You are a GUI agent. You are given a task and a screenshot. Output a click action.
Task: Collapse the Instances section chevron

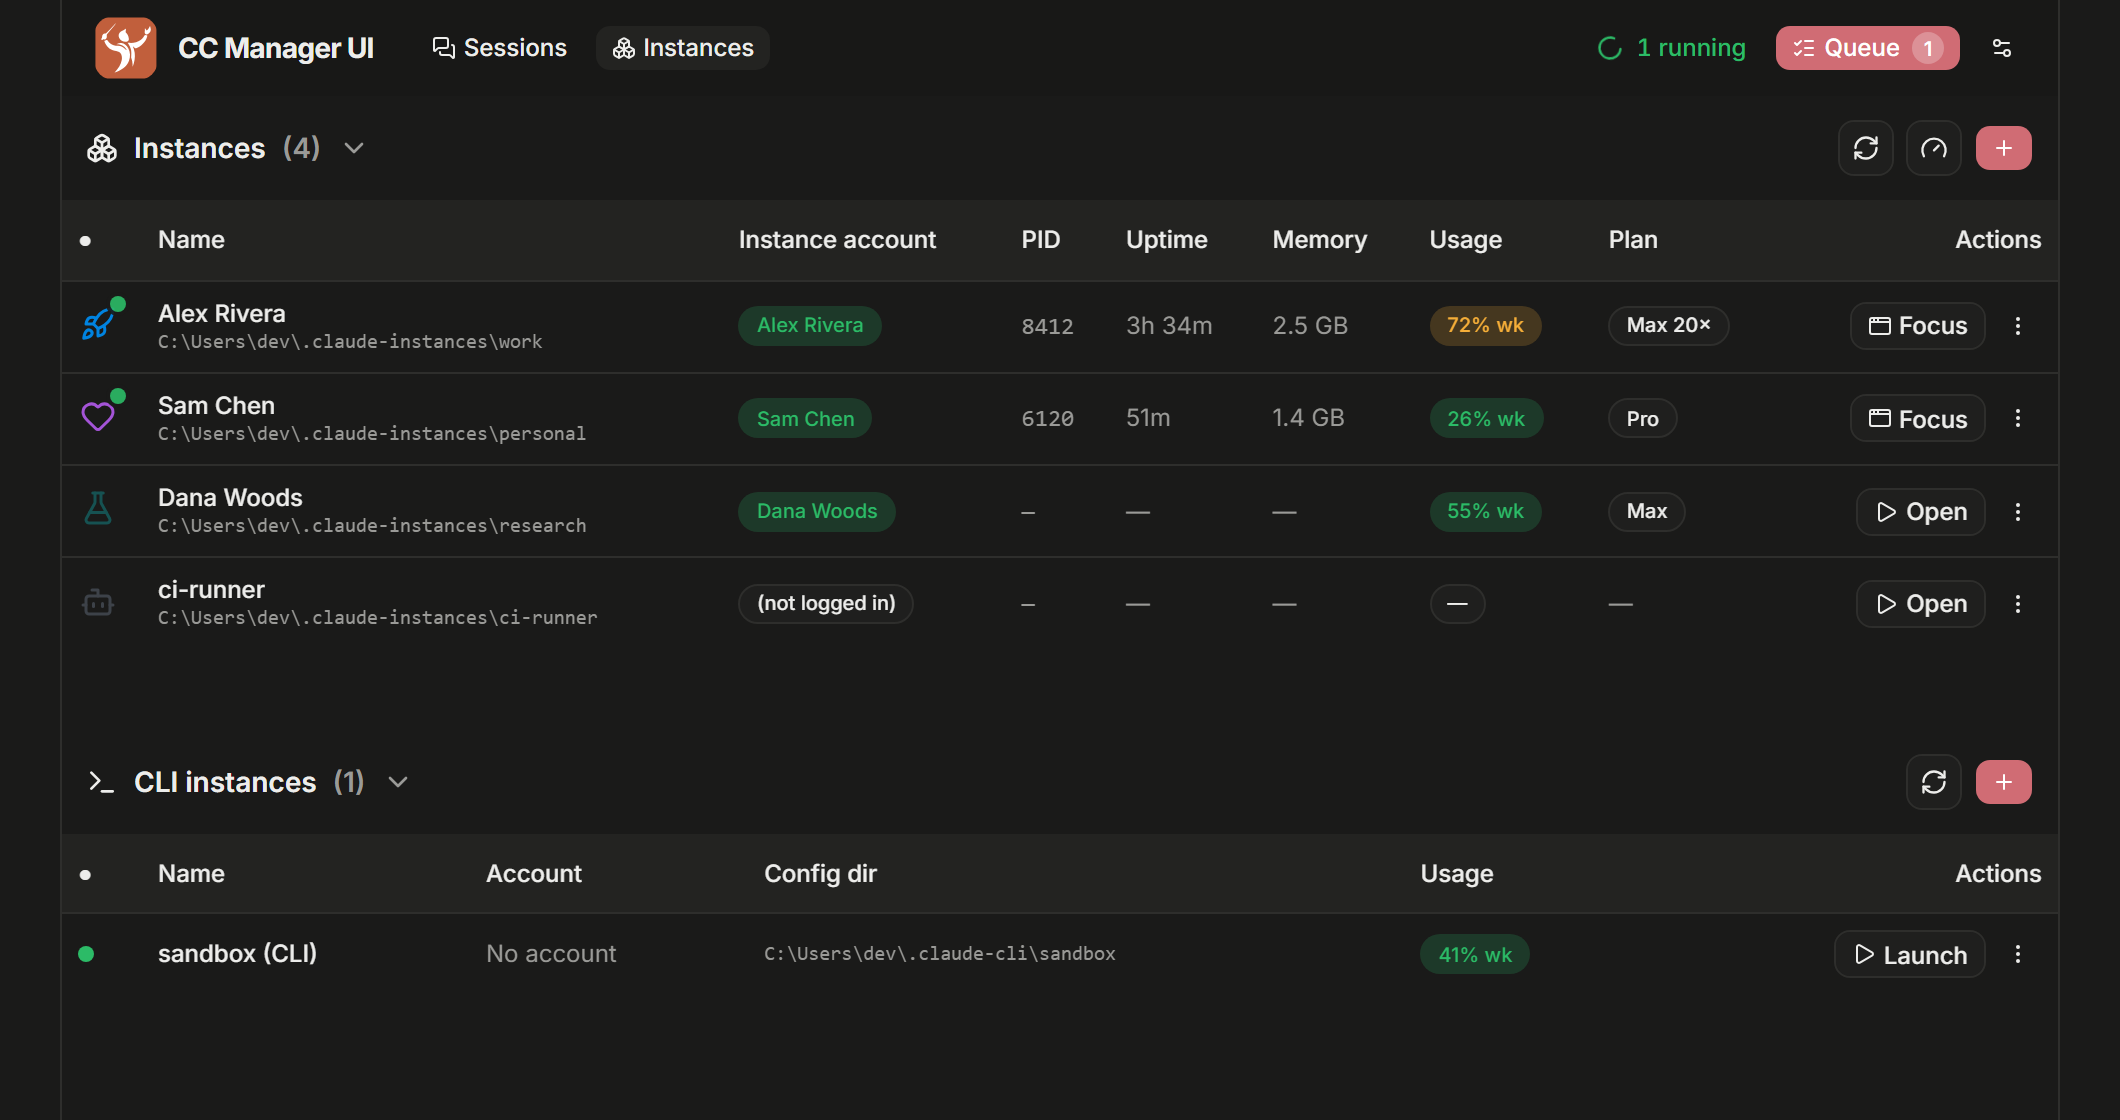pos(354,148)
